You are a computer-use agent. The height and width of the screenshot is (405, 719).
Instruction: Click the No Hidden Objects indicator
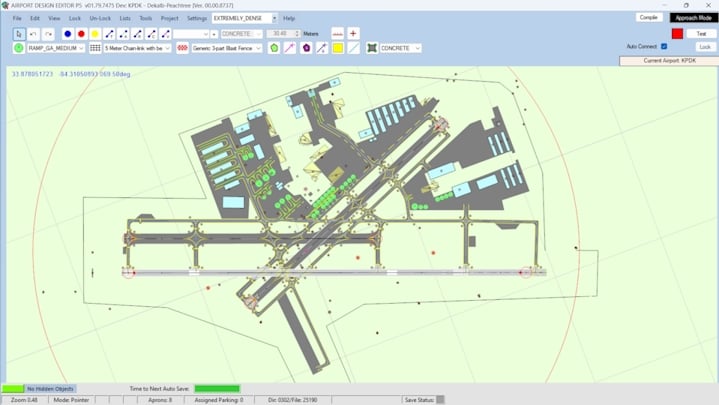[50, 389]
